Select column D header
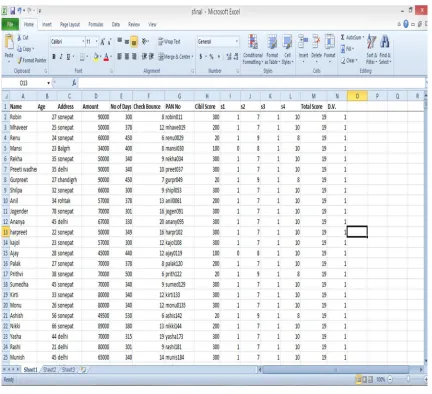The width and height of the screenshot is (432, 394). coord(96,96)
